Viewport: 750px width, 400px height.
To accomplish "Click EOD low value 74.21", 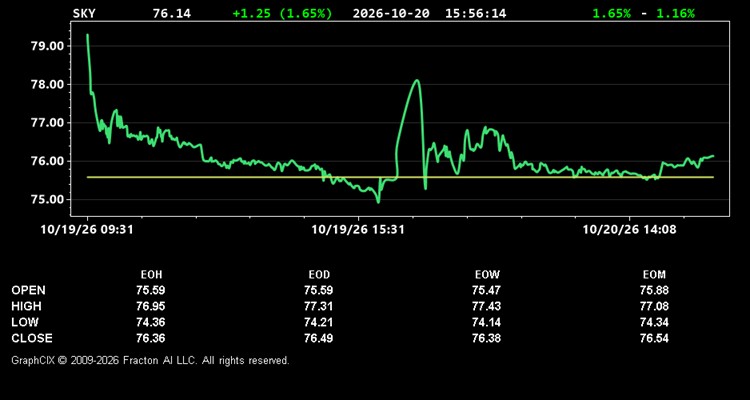I will pos(319,322).
